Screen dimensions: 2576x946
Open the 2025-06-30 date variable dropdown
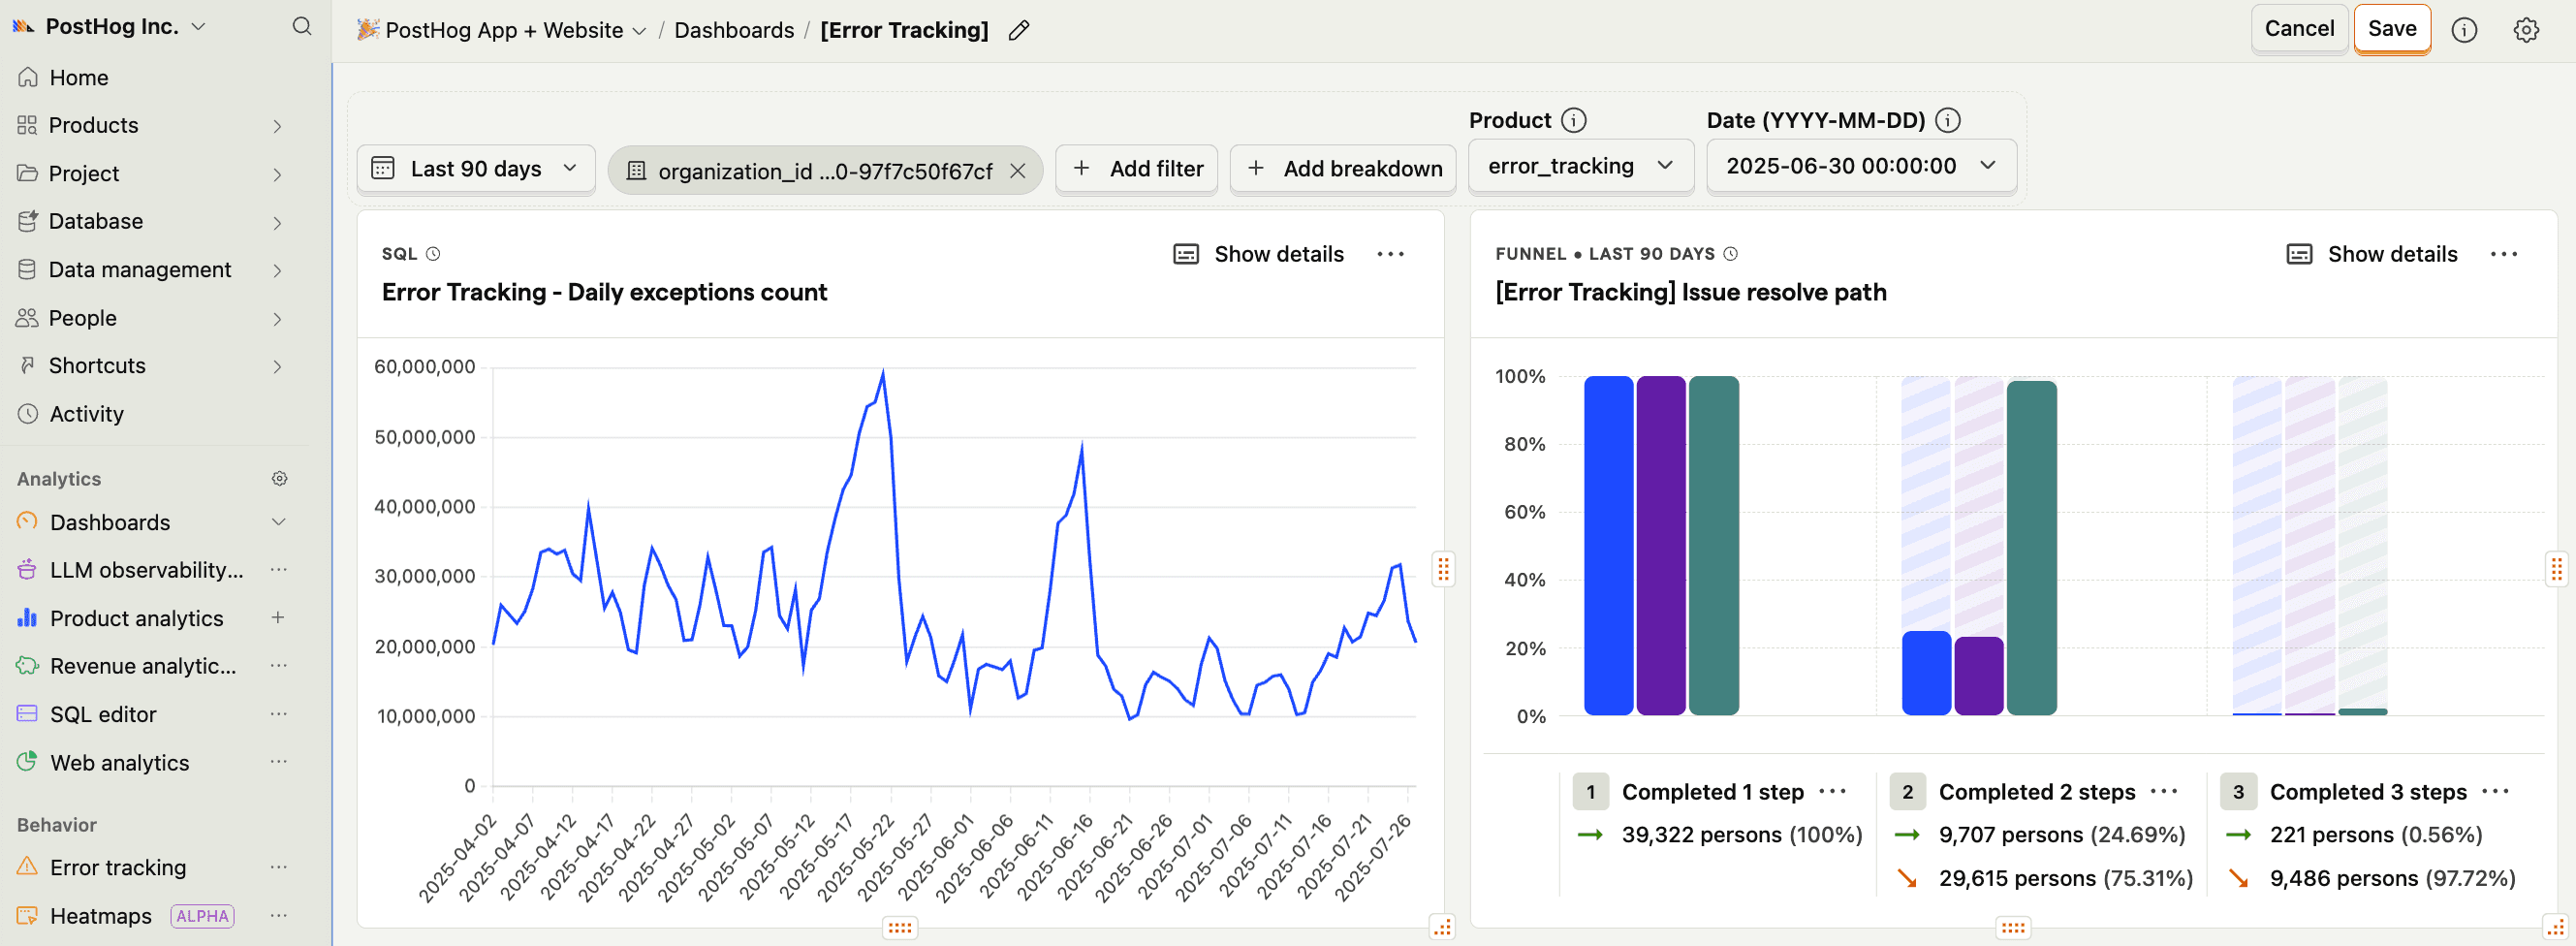[x=1861, y=166]
